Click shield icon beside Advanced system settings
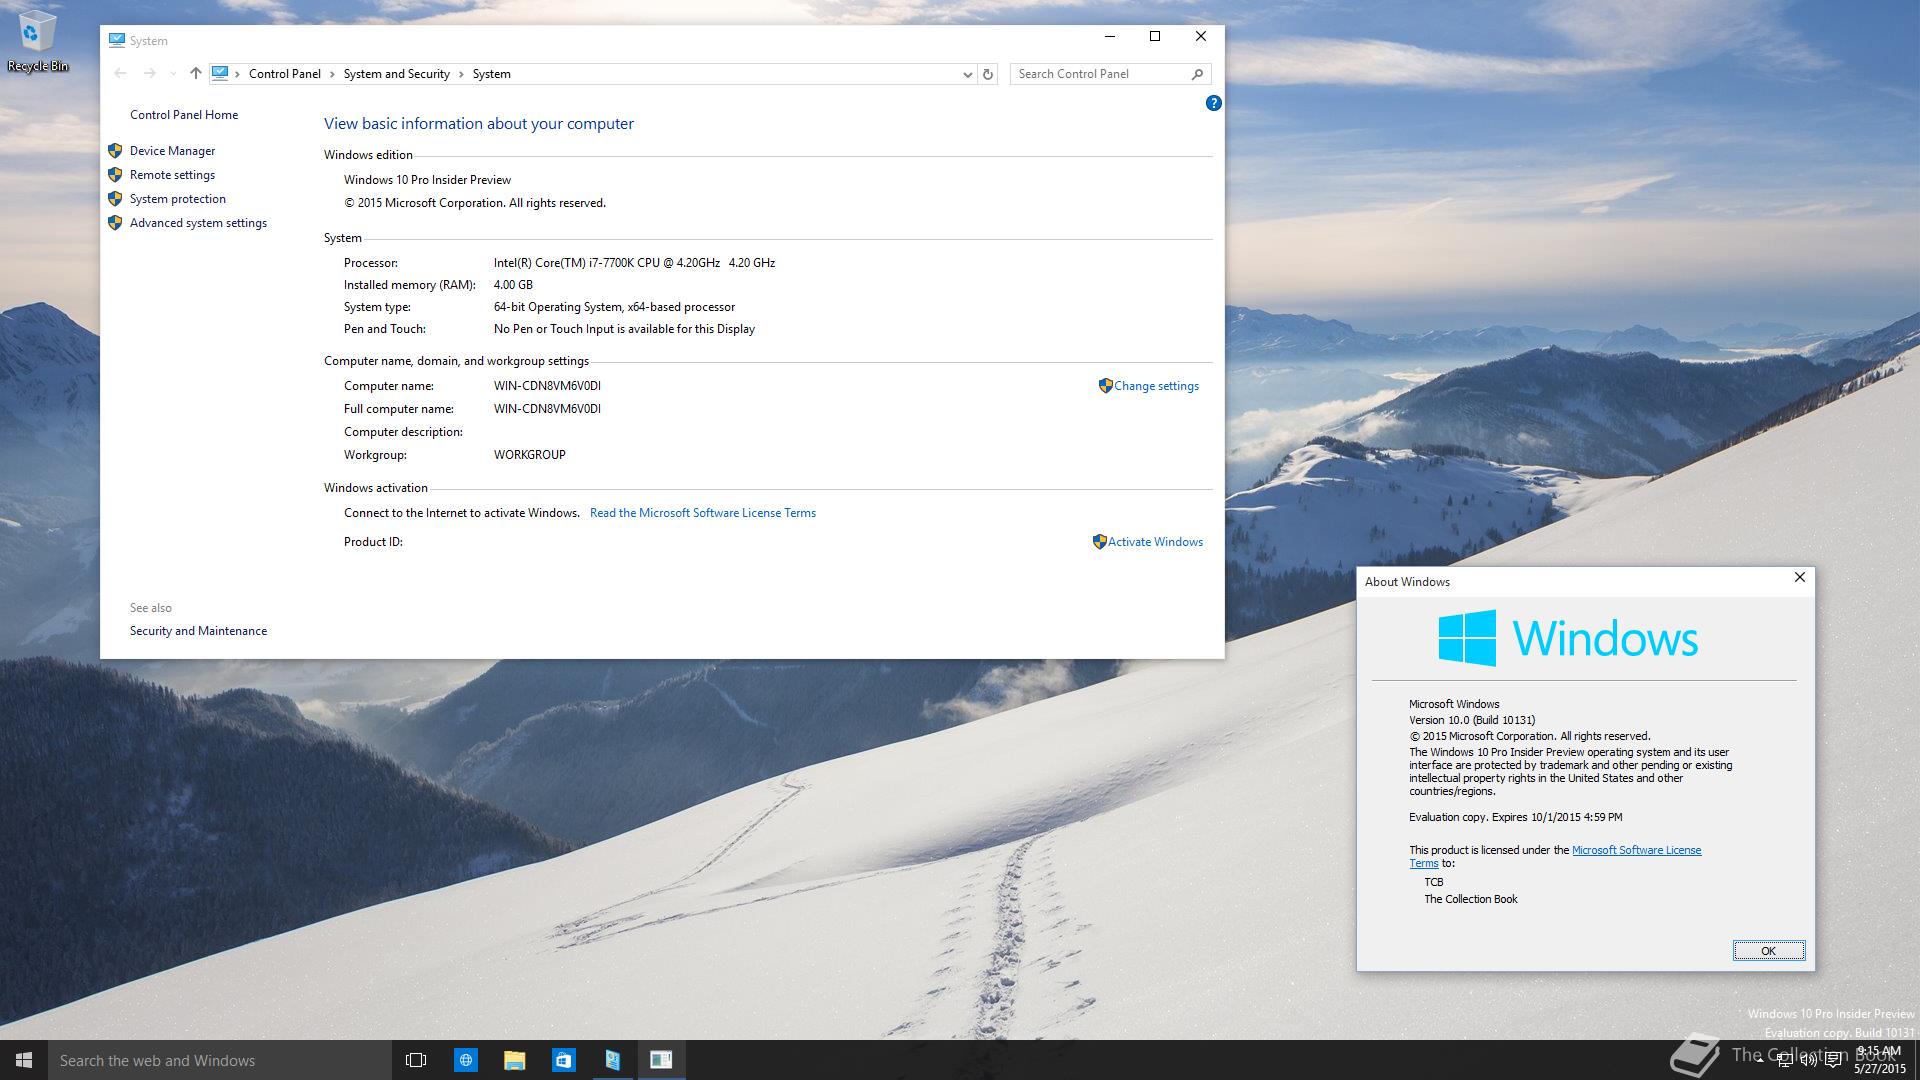 (115, 223)
